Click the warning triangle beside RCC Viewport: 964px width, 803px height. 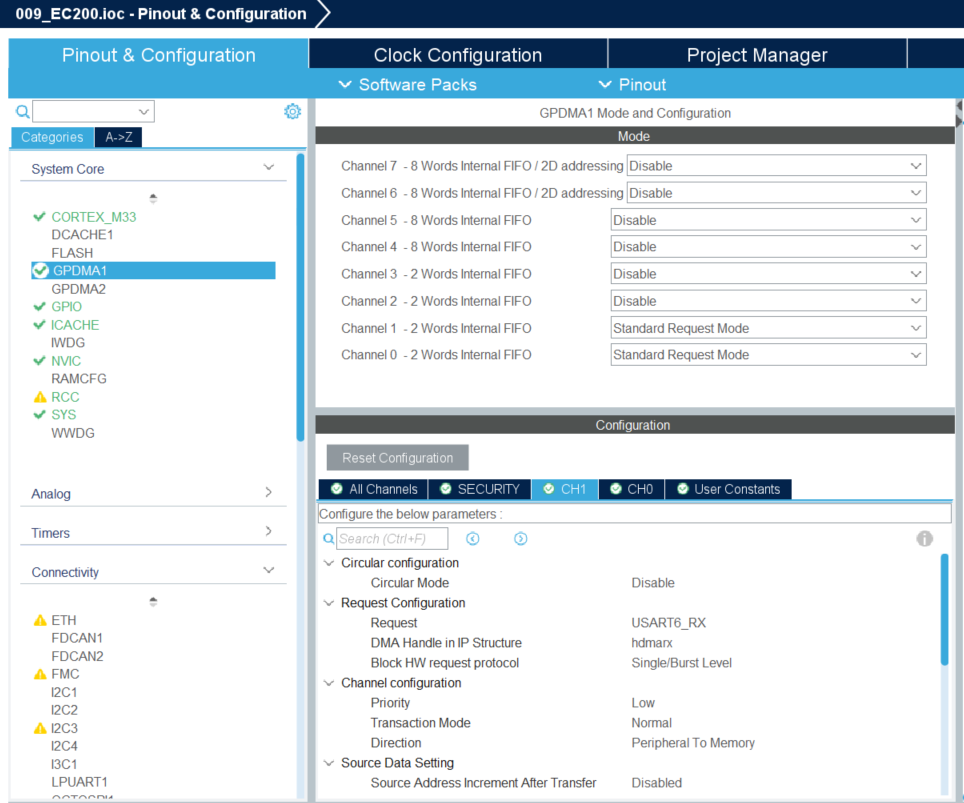(x=39, y=397)
